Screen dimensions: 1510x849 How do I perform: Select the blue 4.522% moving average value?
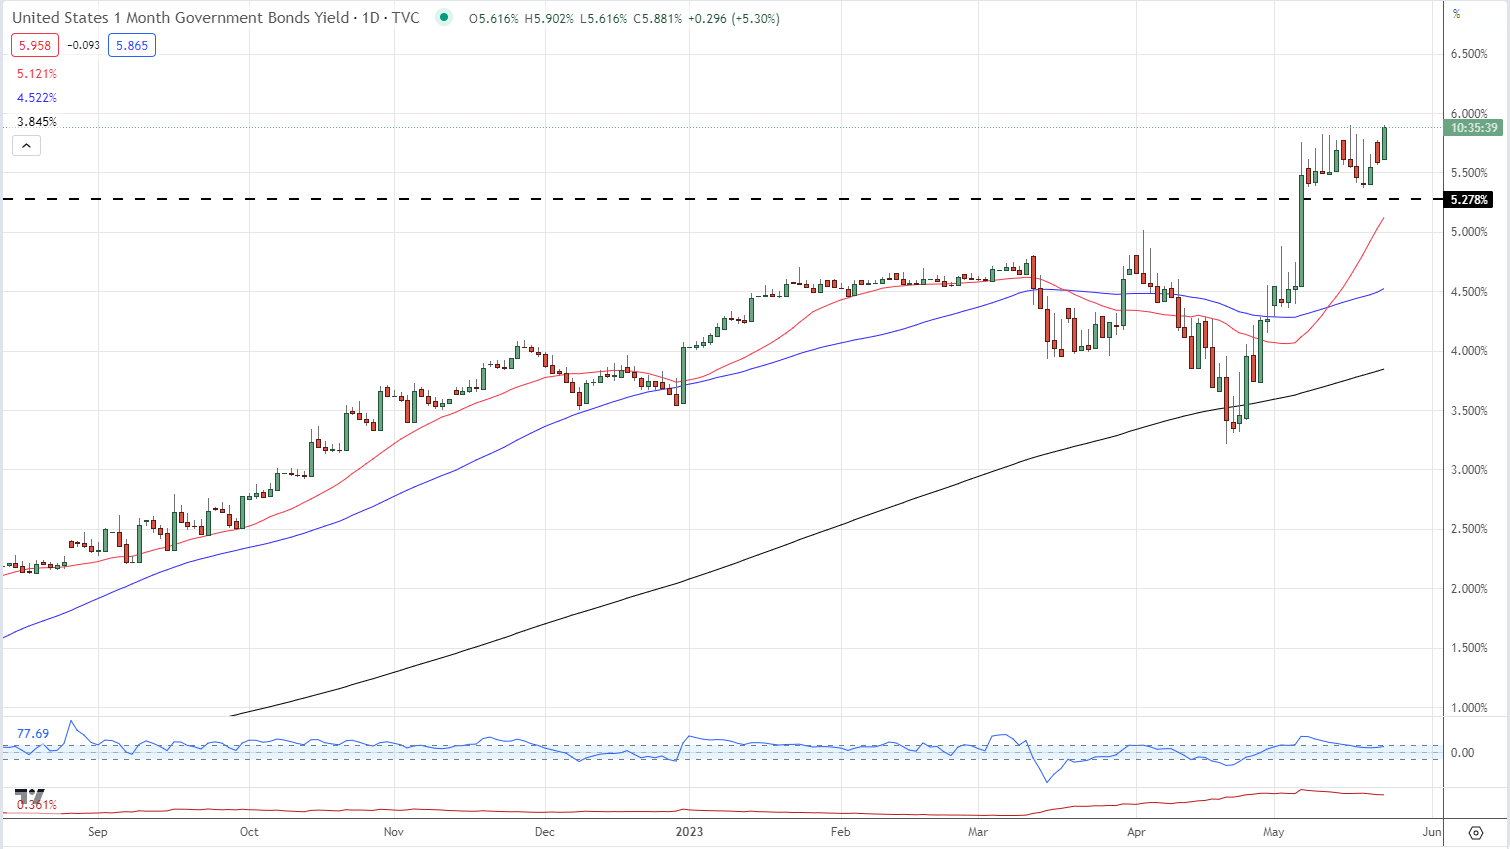click(x=37, y=98)
